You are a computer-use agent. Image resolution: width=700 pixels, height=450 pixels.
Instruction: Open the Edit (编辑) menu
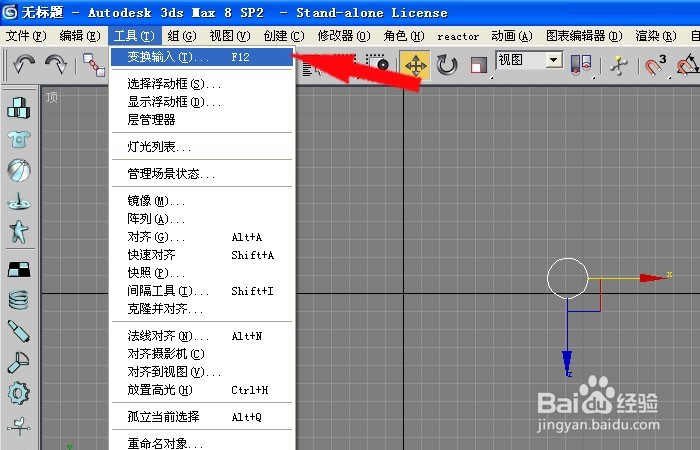click(x=80, y=36)
